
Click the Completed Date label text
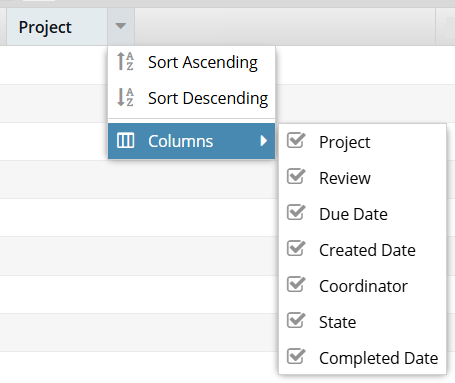click(x=378, y=358)
